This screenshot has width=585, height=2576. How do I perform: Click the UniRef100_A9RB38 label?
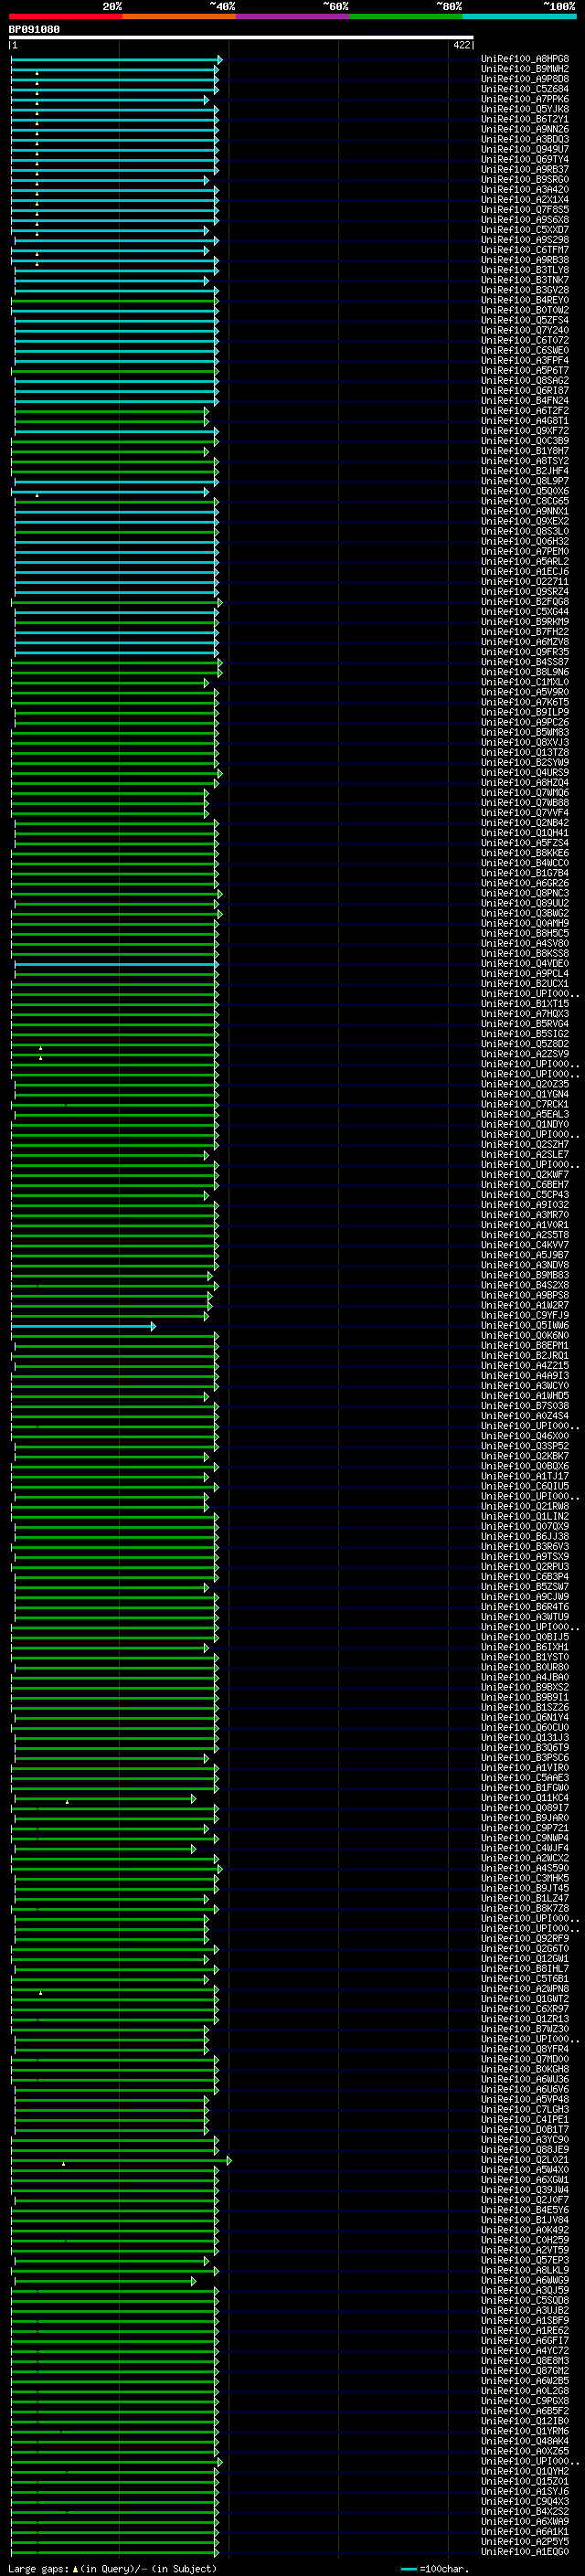tap(525, 260)
